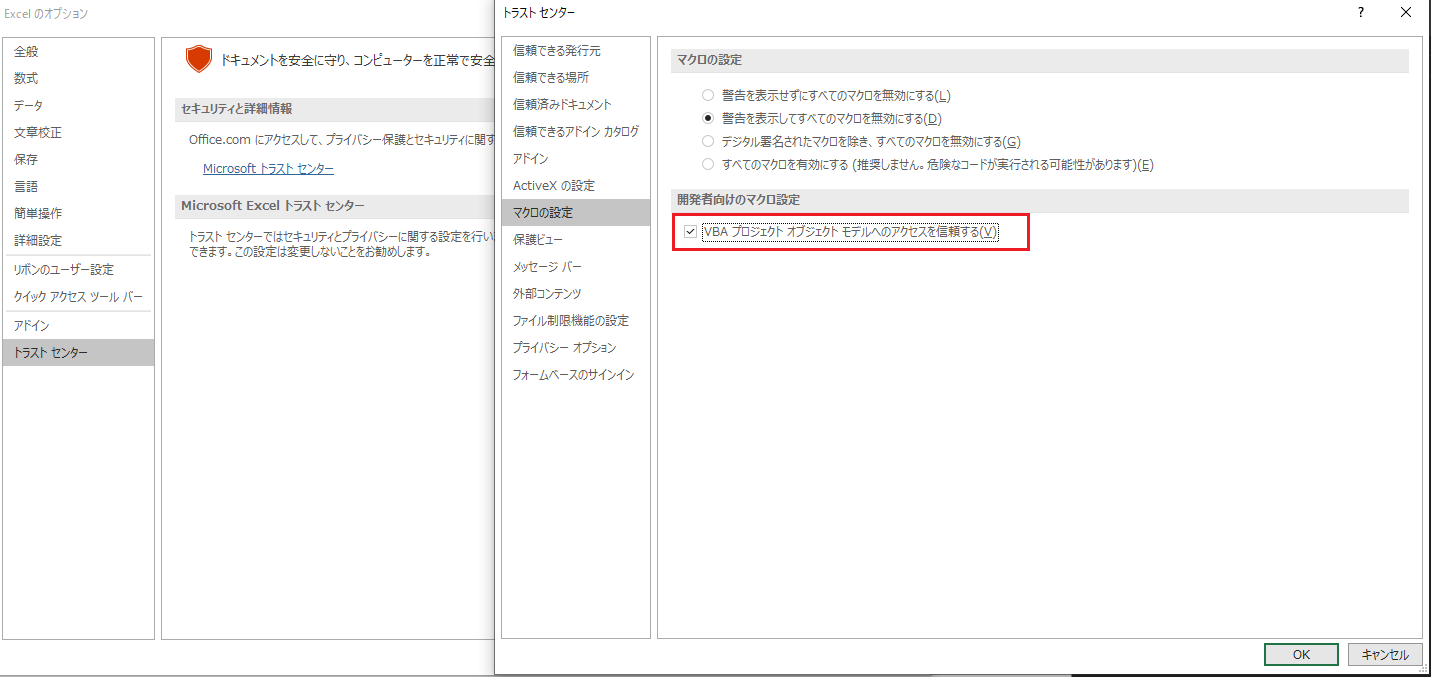Follow Microsoft トラスト センター link
This screenshot has width=1431, height=677.
(268, 169)
